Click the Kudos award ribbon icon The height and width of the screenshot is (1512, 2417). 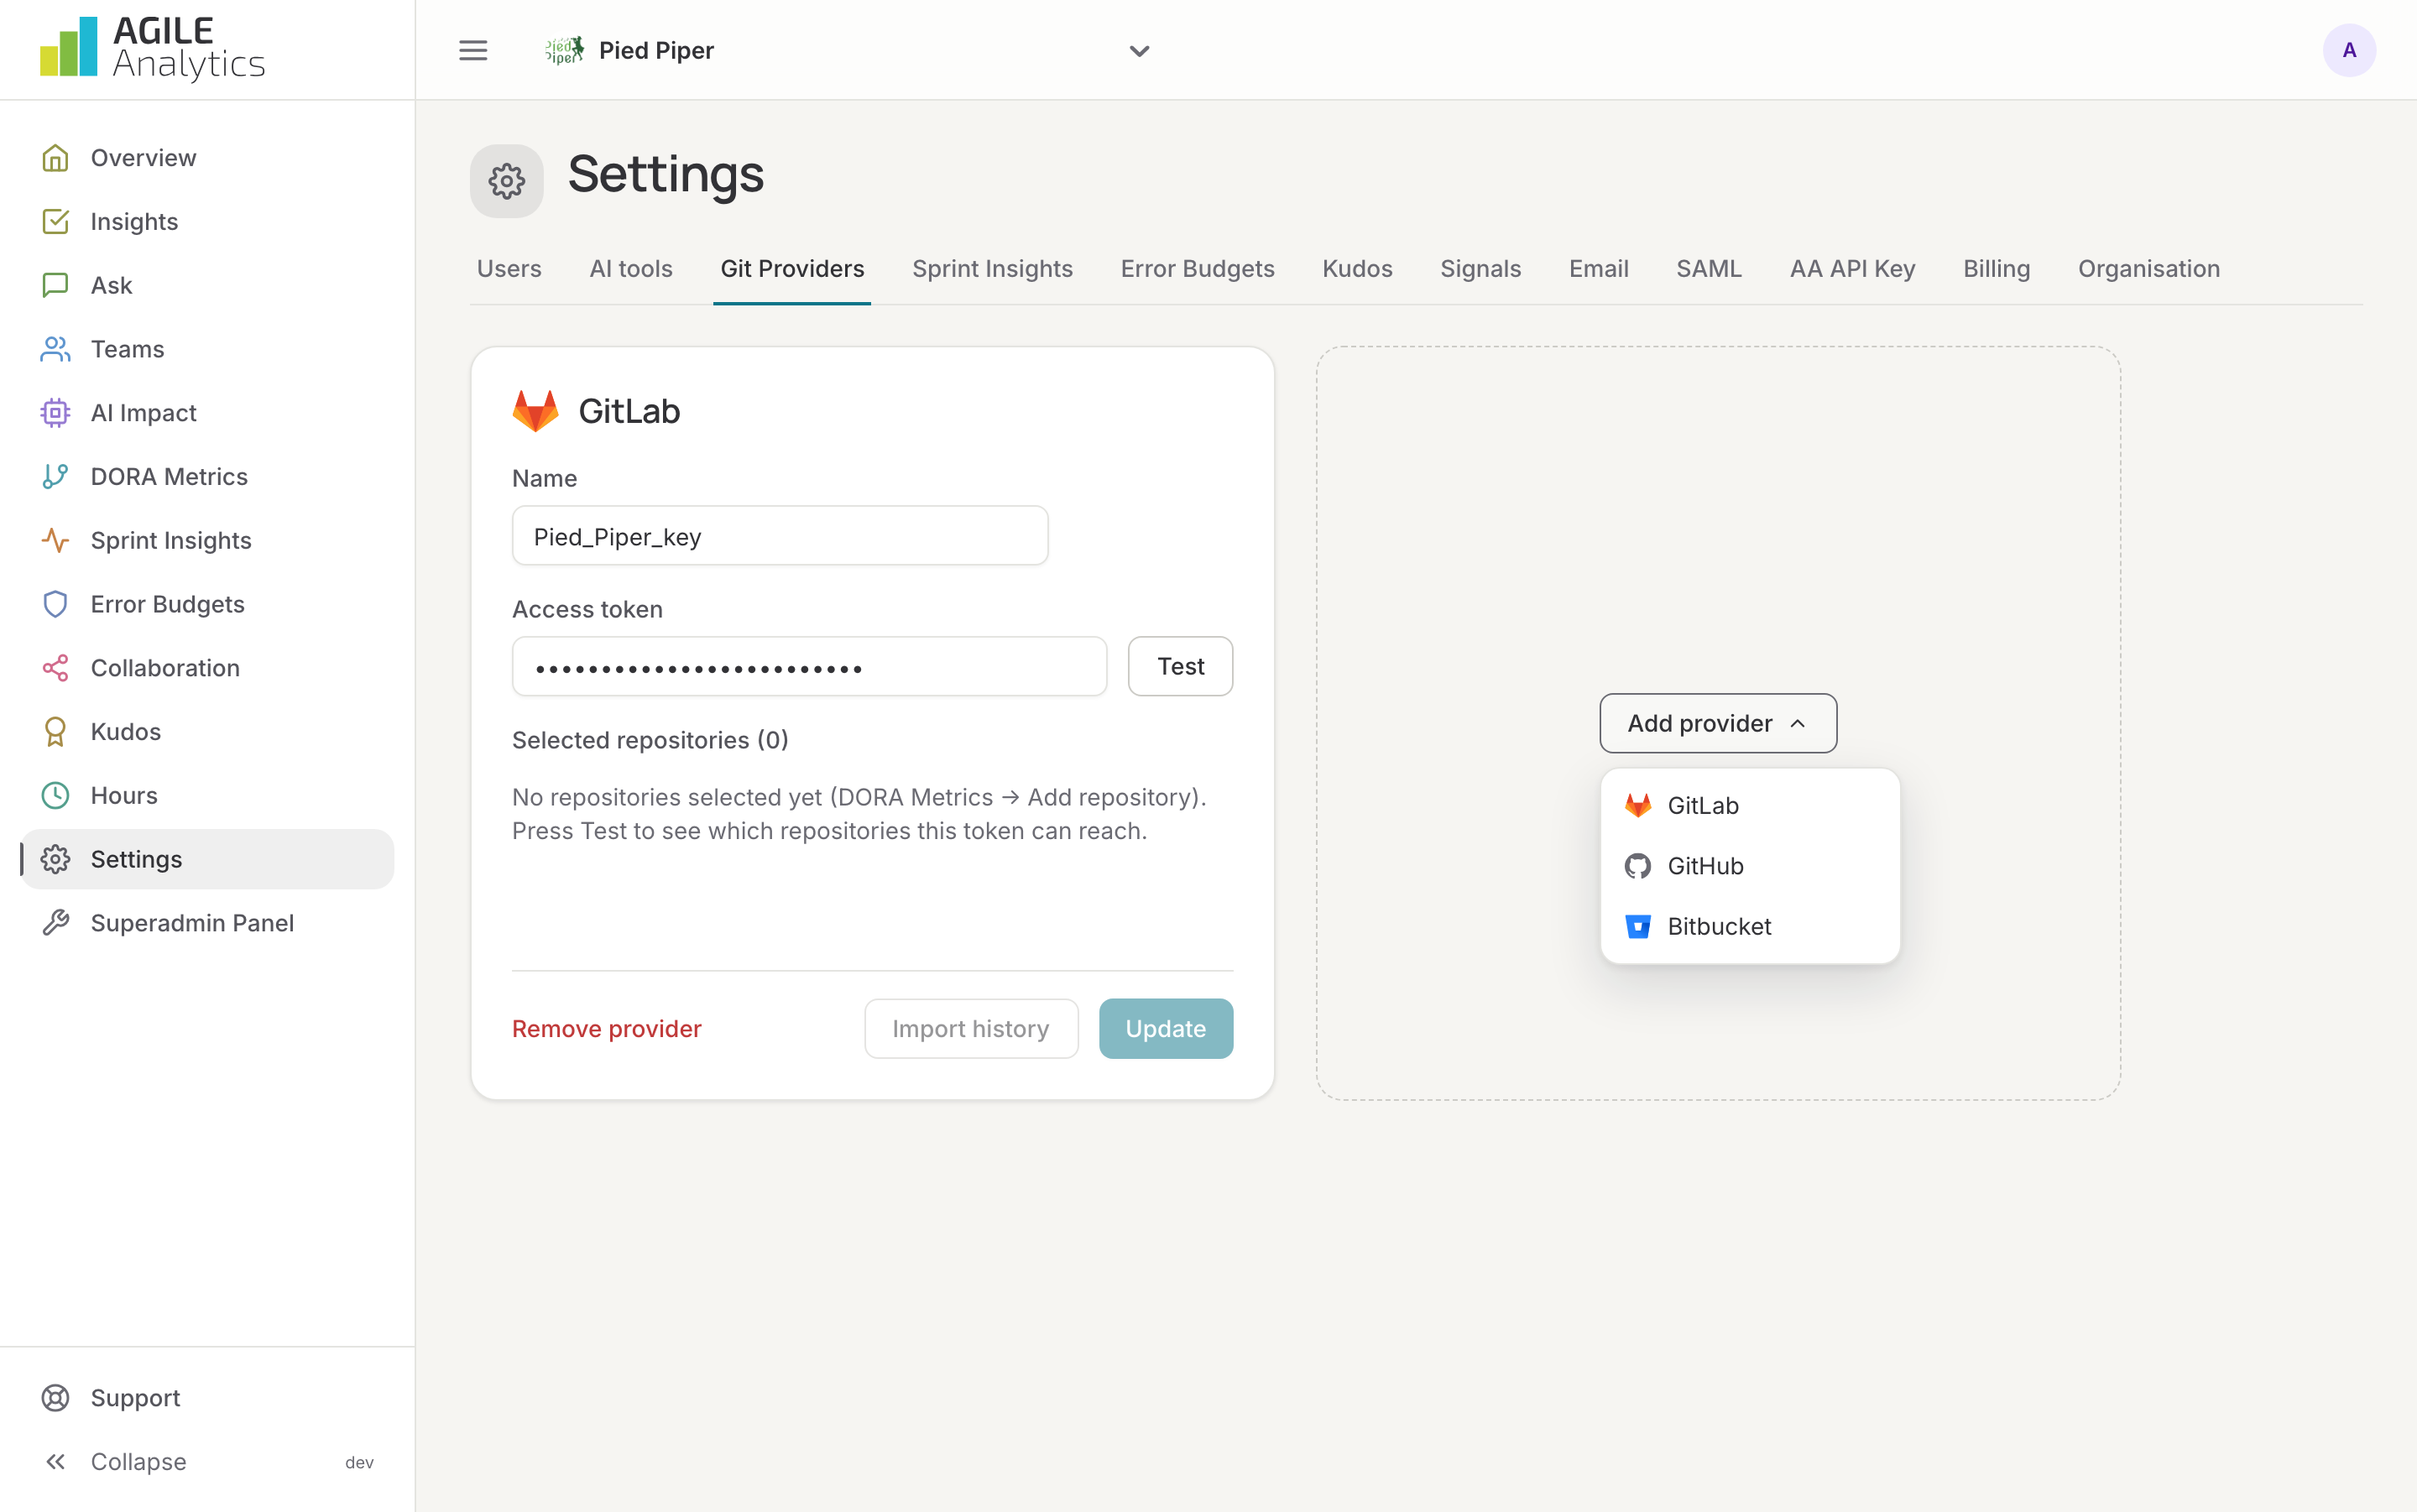[55, 732]
